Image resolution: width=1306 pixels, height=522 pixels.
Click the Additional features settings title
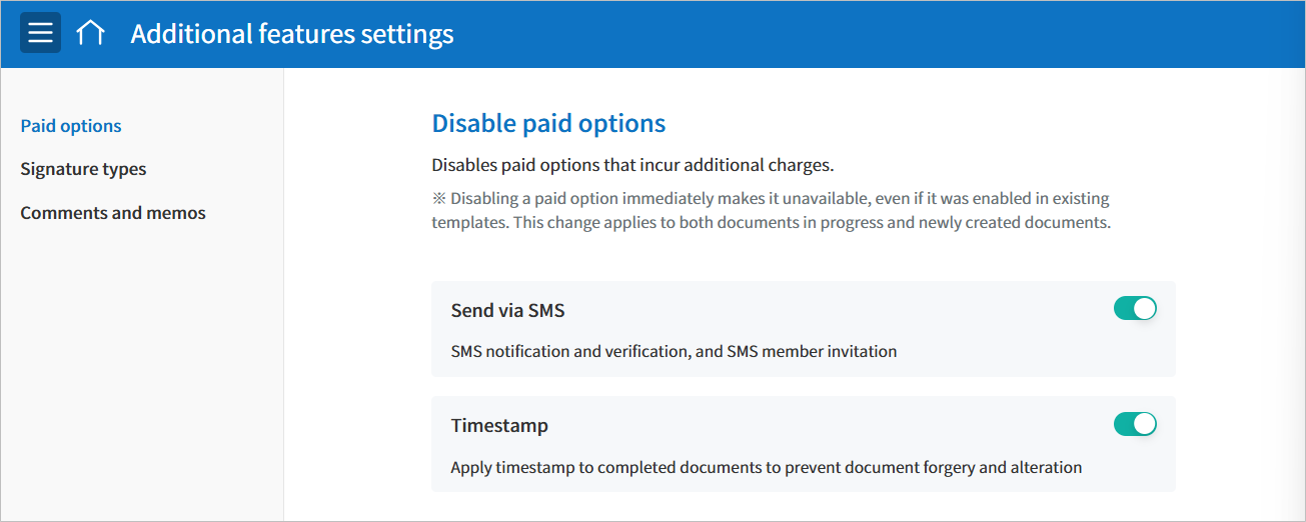point(292,34)
